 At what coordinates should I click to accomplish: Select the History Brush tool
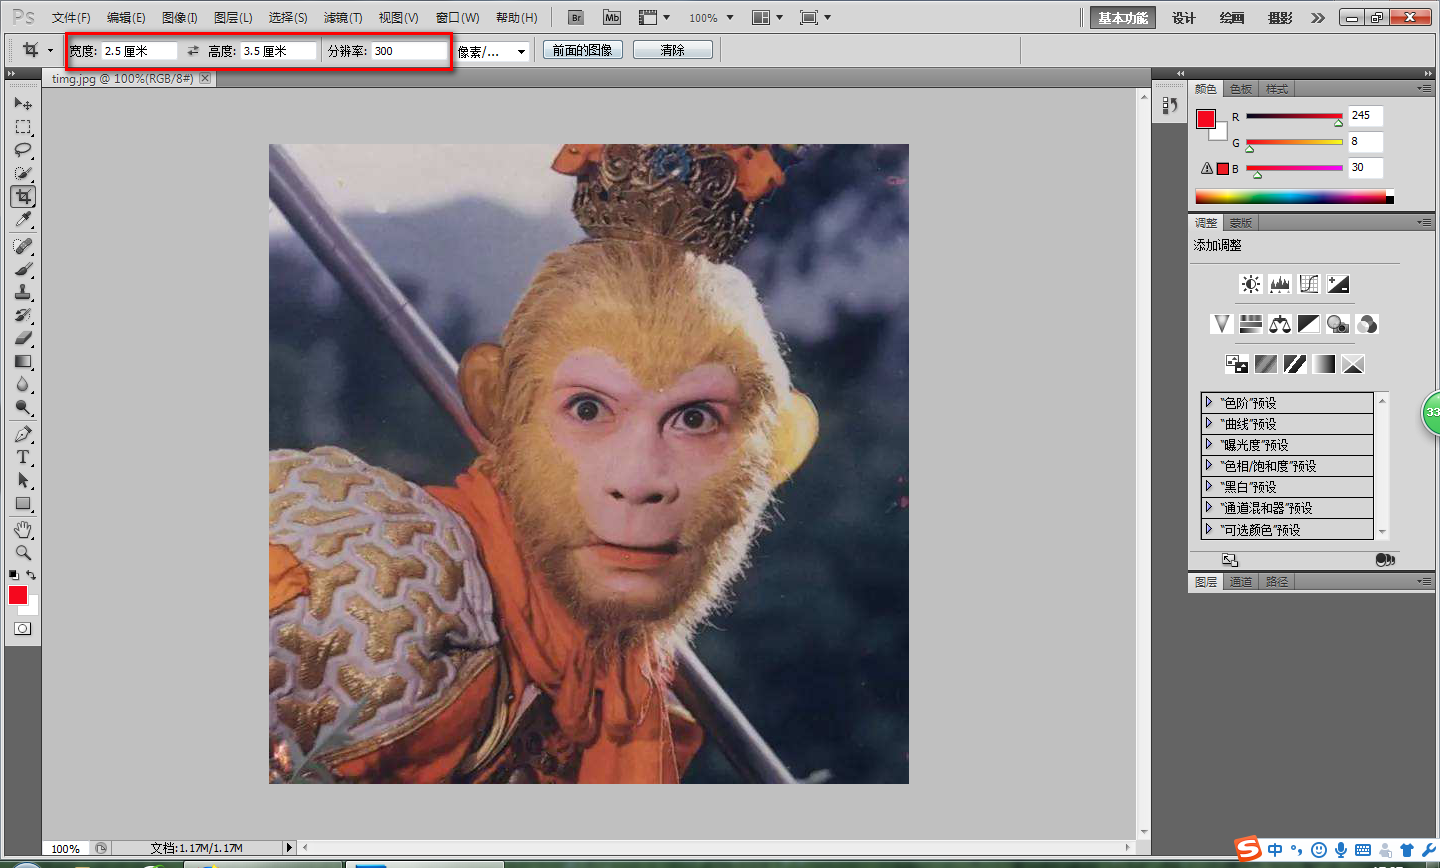[23, 315]
